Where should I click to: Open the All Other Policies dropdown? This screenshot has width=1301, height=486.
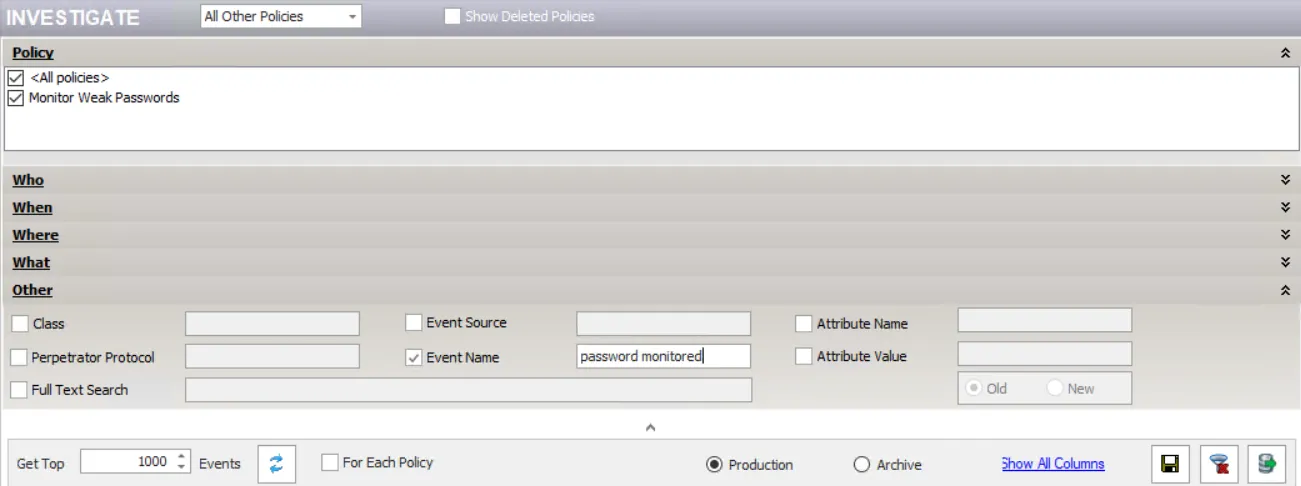coord(281,16)
